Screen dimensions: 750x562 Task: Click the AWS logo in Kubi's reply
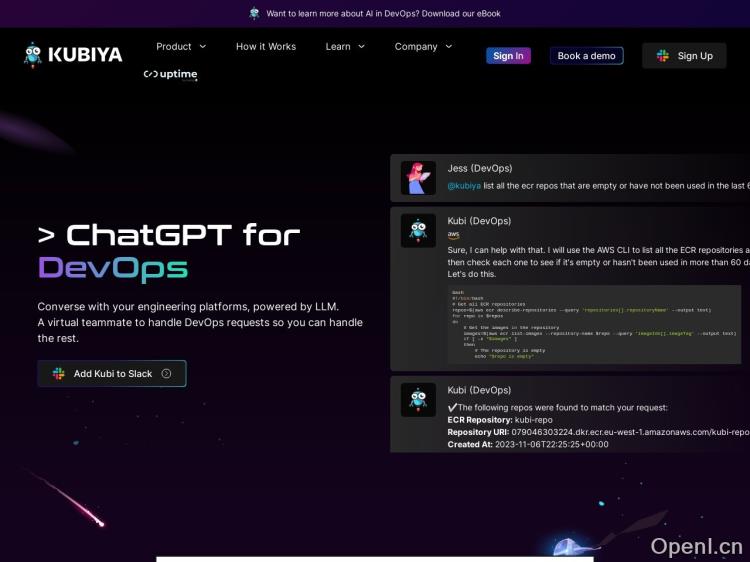[x=453, y=235]
